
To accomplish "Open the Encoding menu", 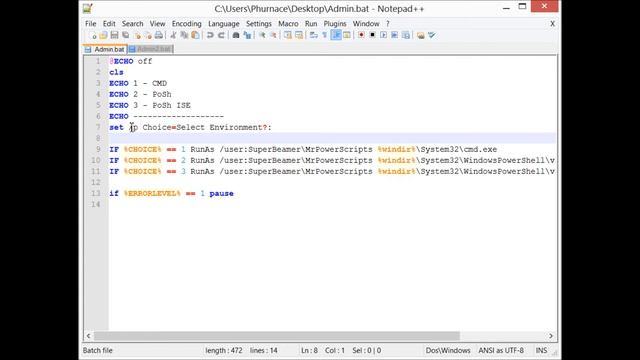I will pyautogui.click(x=187, y=24).
